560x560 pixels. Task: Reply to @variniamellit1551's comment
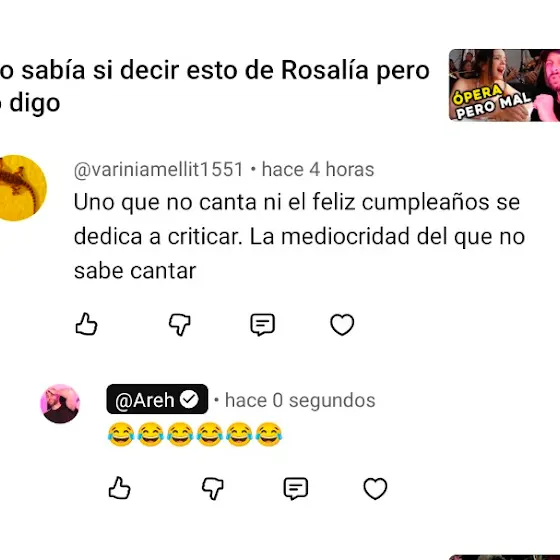[262, 325]
